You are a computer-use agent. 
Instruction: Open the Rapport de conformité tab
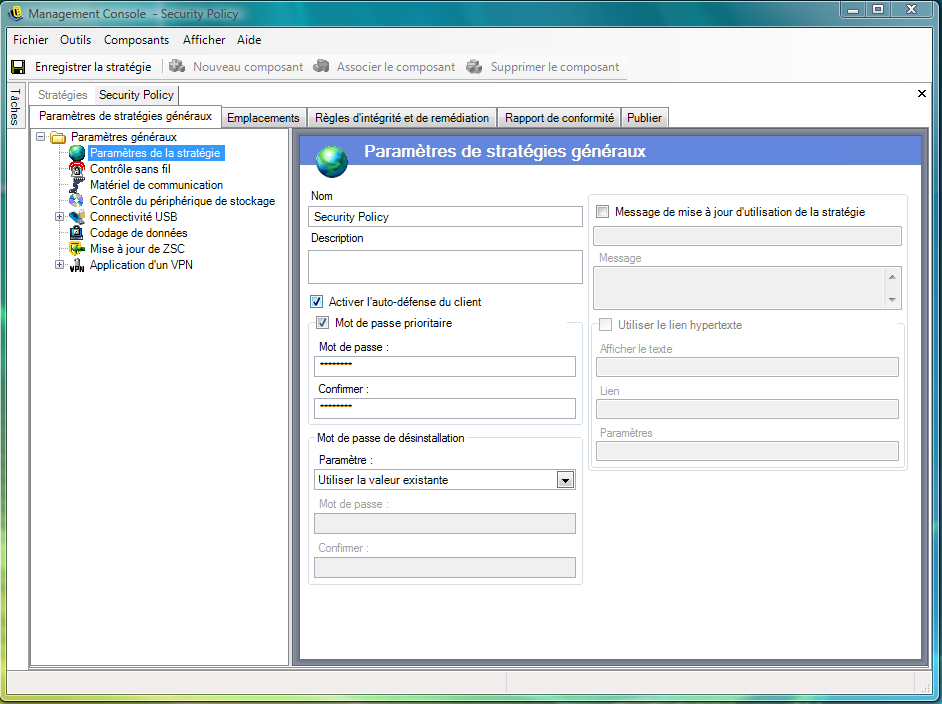click(559, 118)
